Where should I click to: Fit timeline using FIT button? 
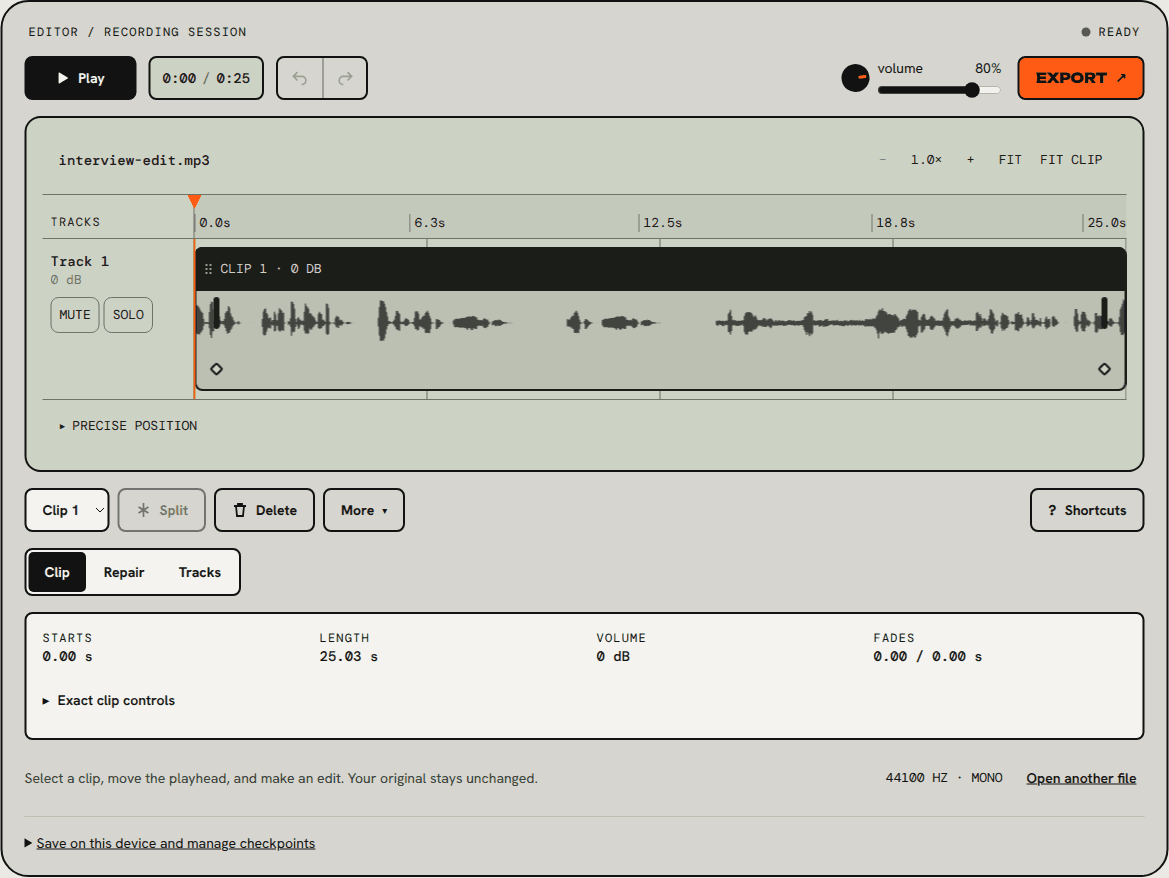(x=1010, y=160)
